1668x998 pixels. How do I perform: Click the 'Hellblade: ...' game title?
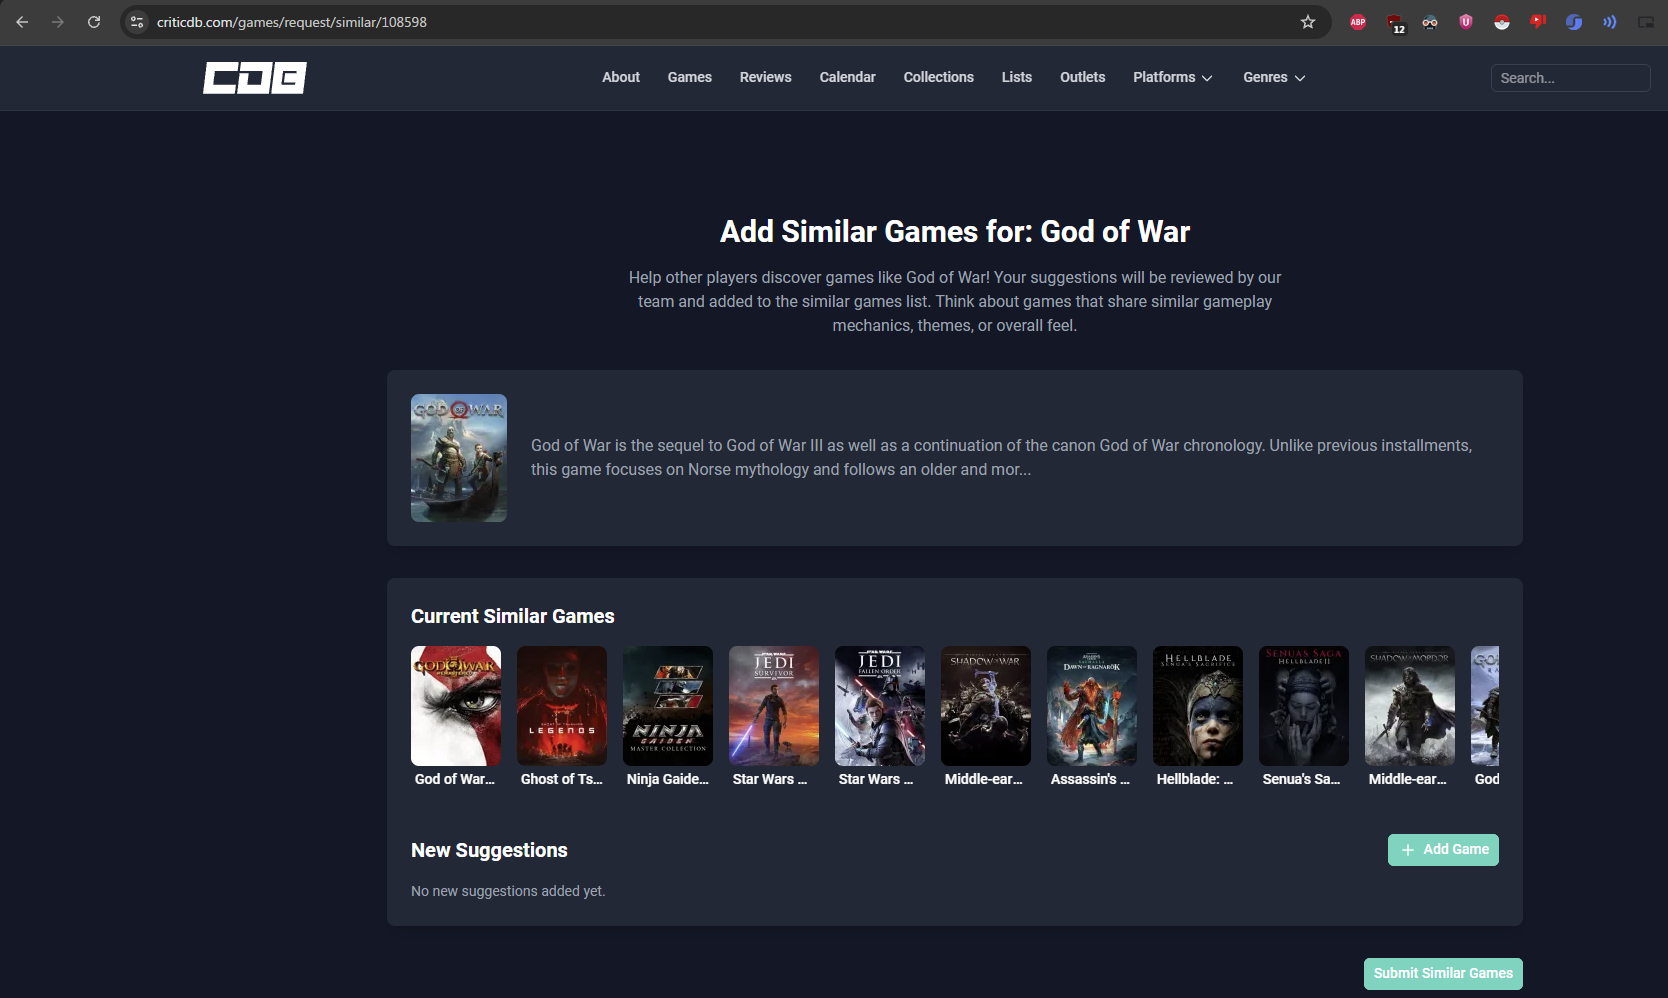coord(1195,779)
